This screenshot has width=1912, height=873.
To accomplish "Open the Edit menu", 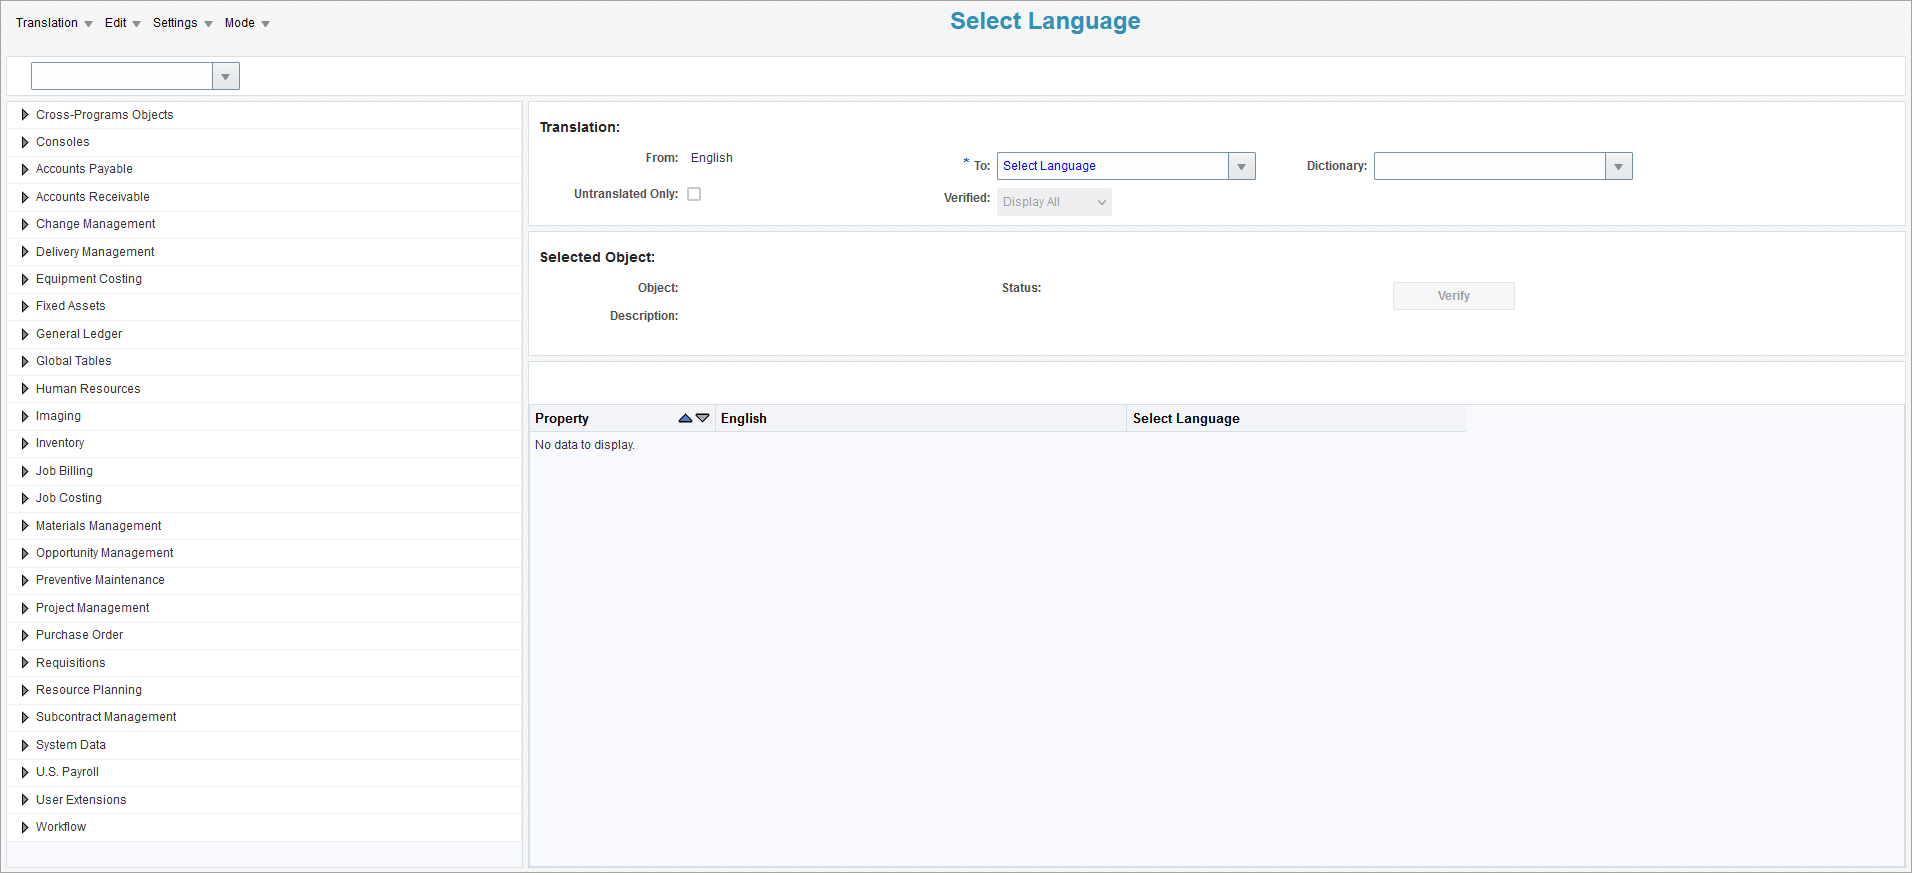I will (x=122, y=23).
